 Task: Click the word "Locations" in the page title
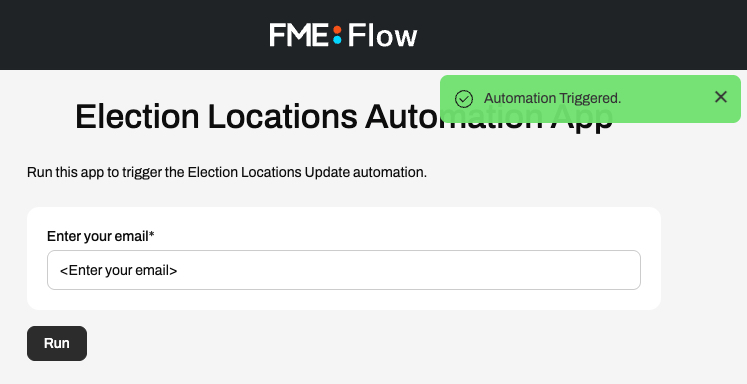[x=283, y=116]
